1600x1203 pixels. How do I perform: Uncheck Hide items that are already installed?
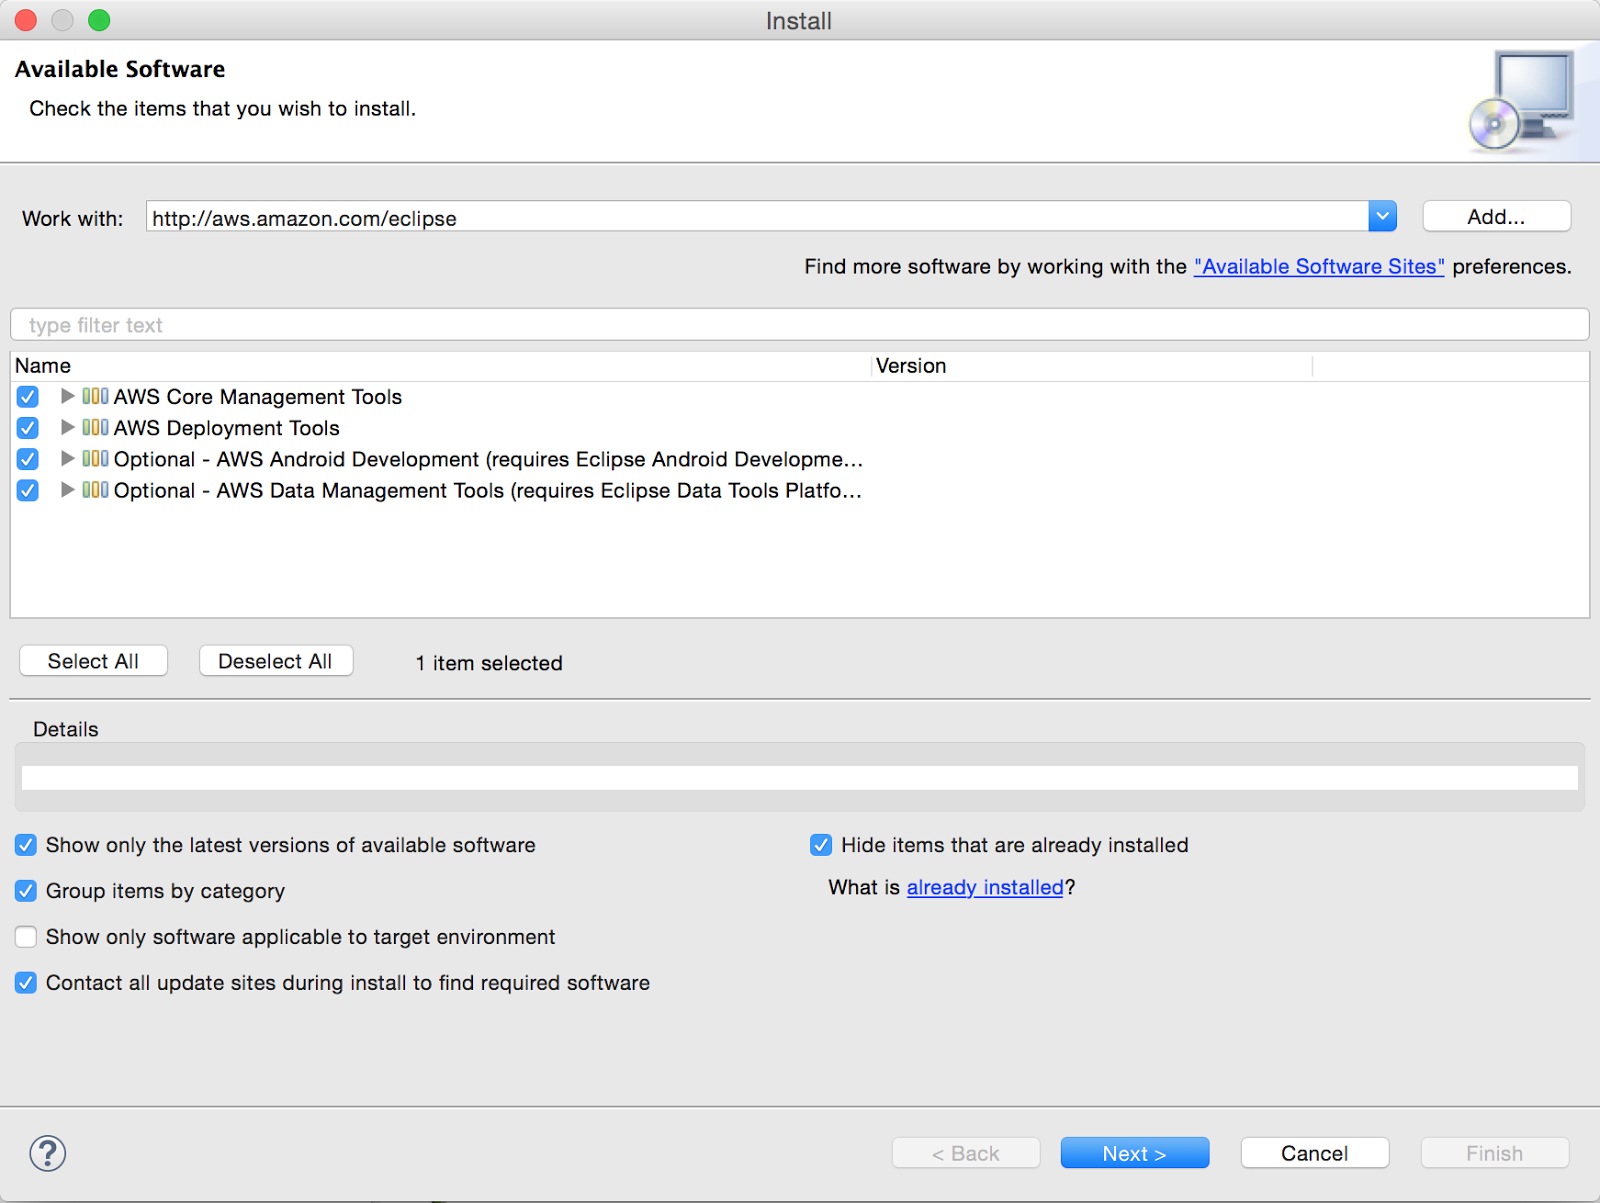tap(820, 845)
